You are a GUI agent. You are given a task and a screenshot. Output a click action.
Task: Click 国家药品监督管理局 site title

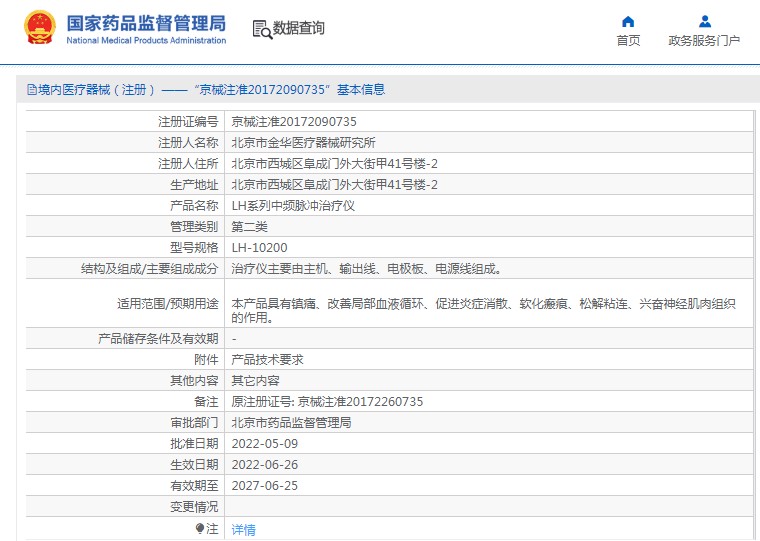[x=146, y=23]
